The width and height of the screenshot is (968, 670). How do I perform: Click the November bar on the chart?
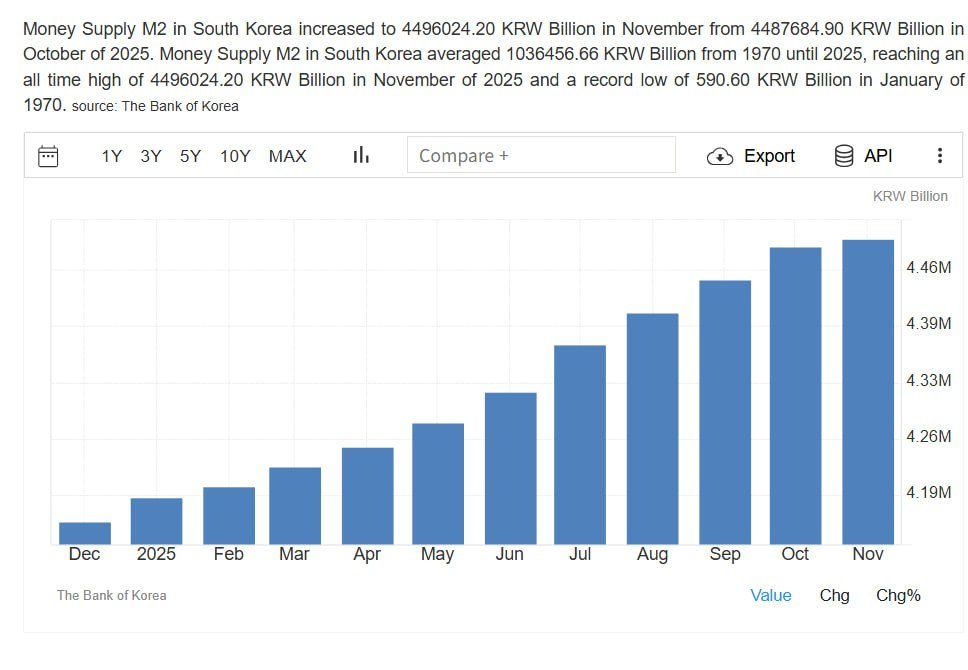tap(868, 390)
